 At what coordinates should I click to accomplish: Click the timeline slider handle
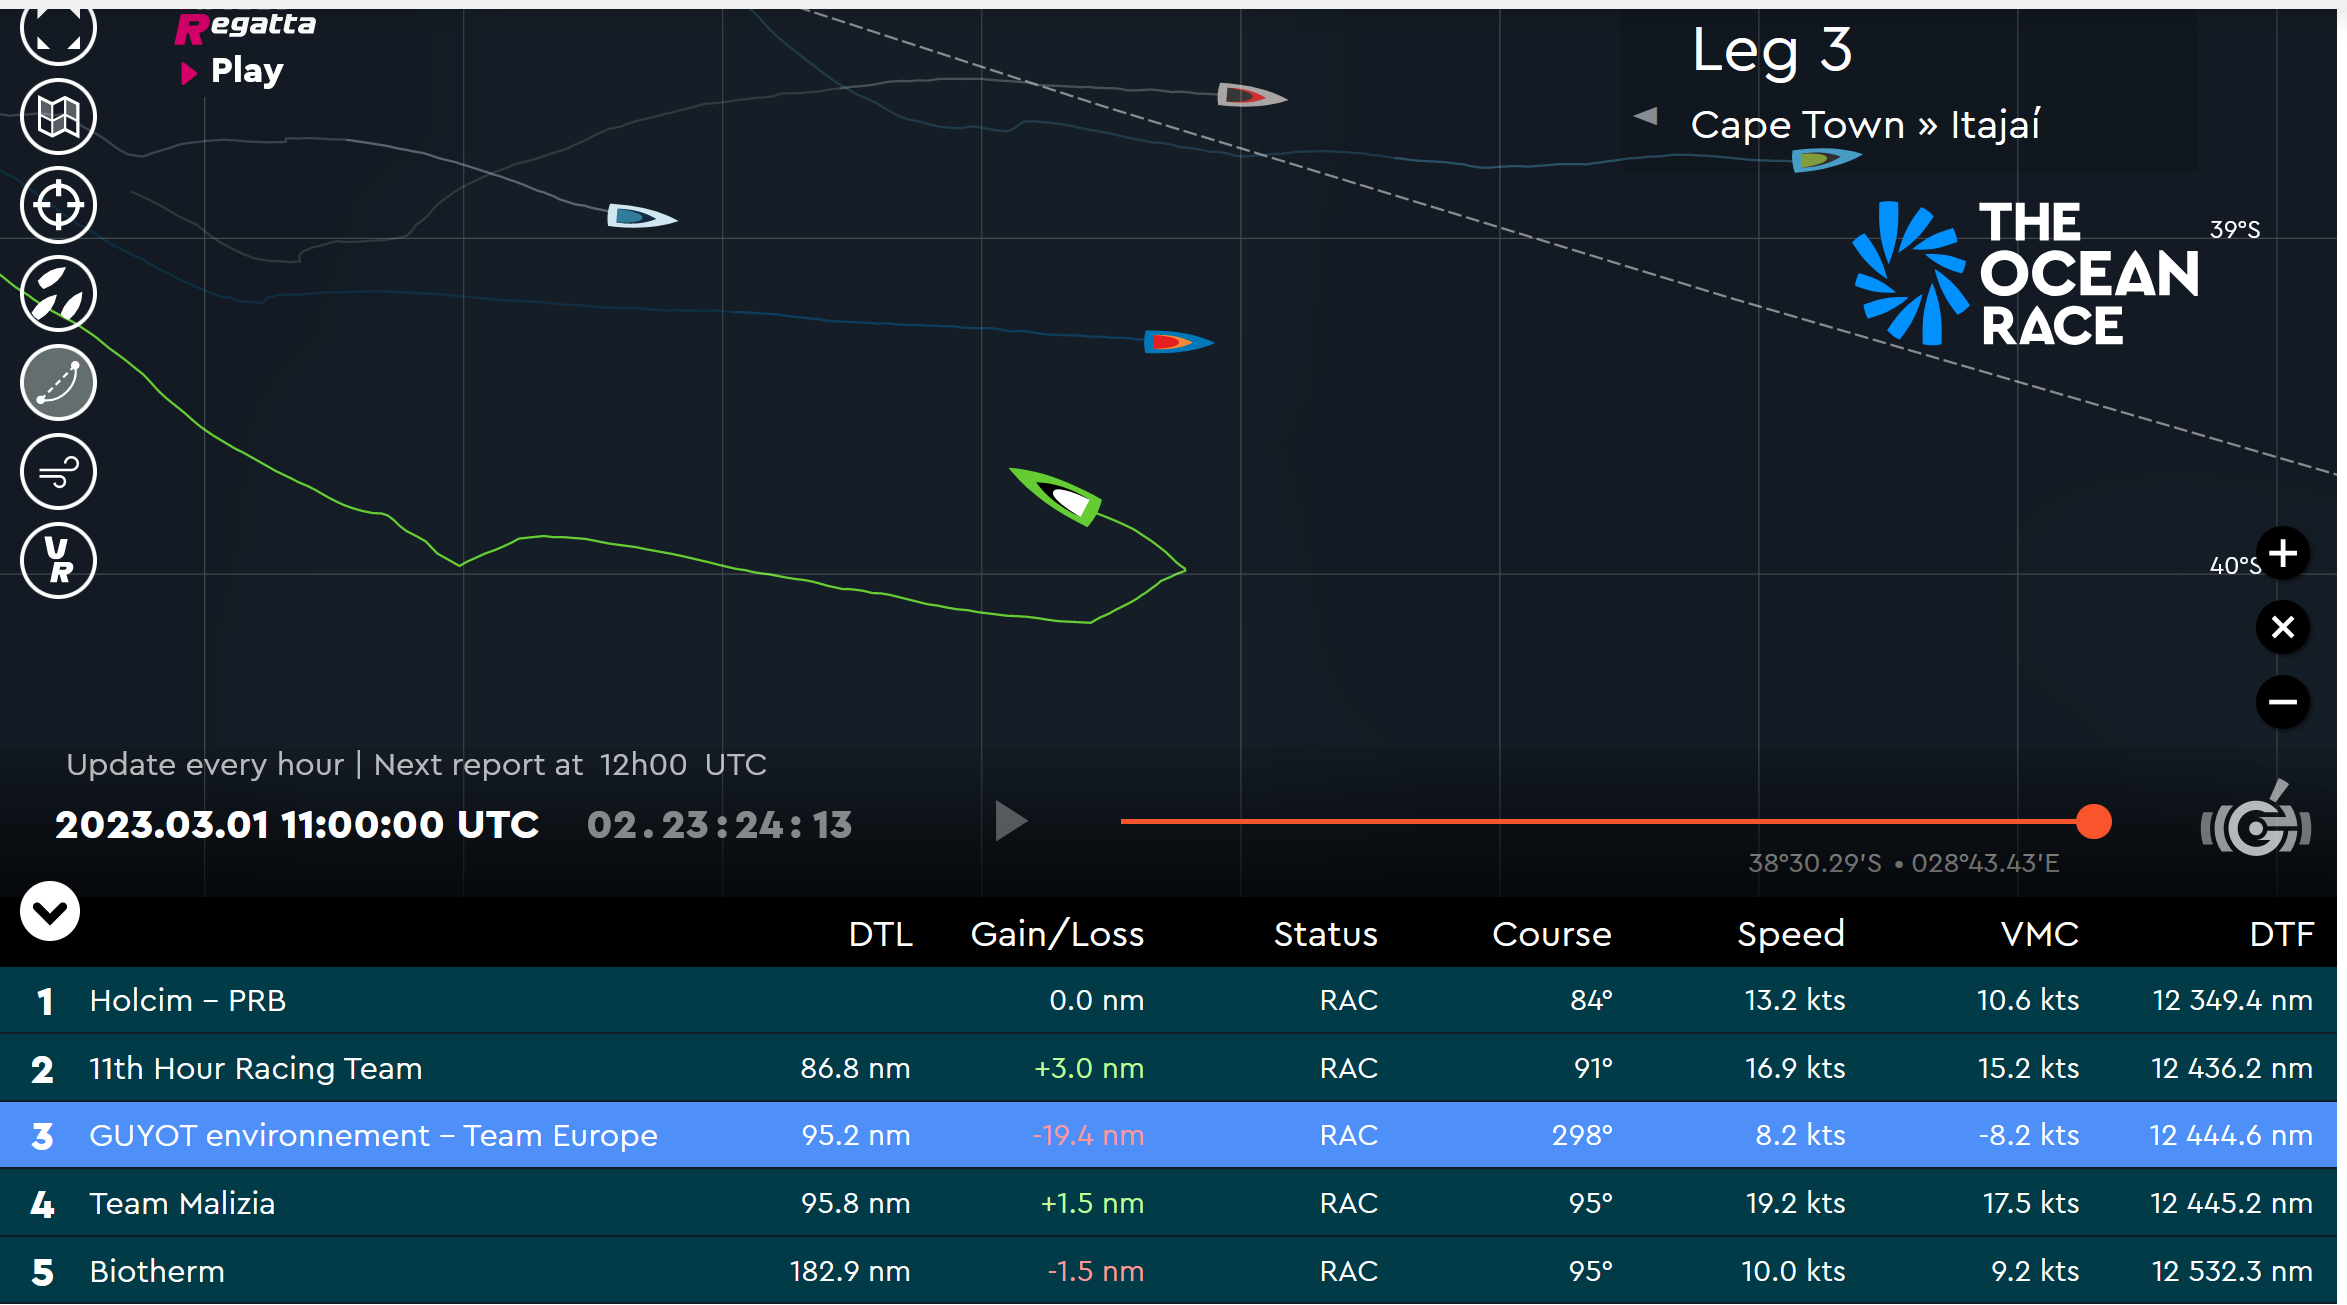(2094, 822)
